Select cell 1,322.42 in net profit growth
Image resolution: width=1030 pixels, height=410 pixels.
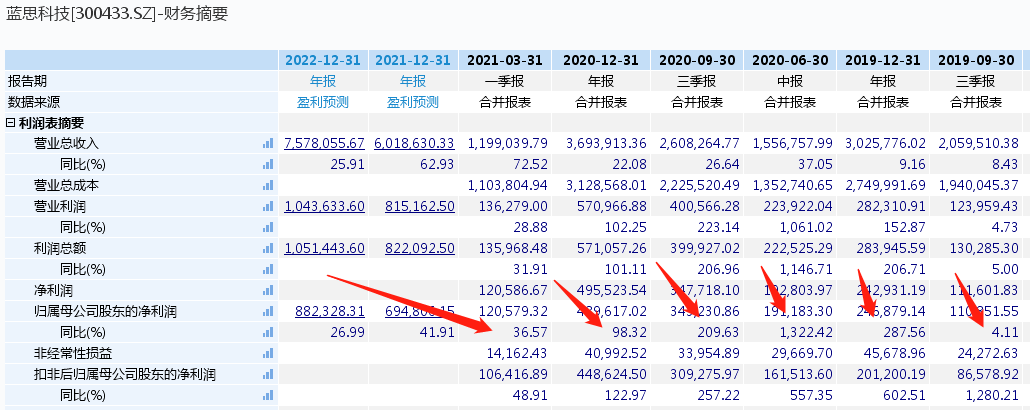(808, 332)
